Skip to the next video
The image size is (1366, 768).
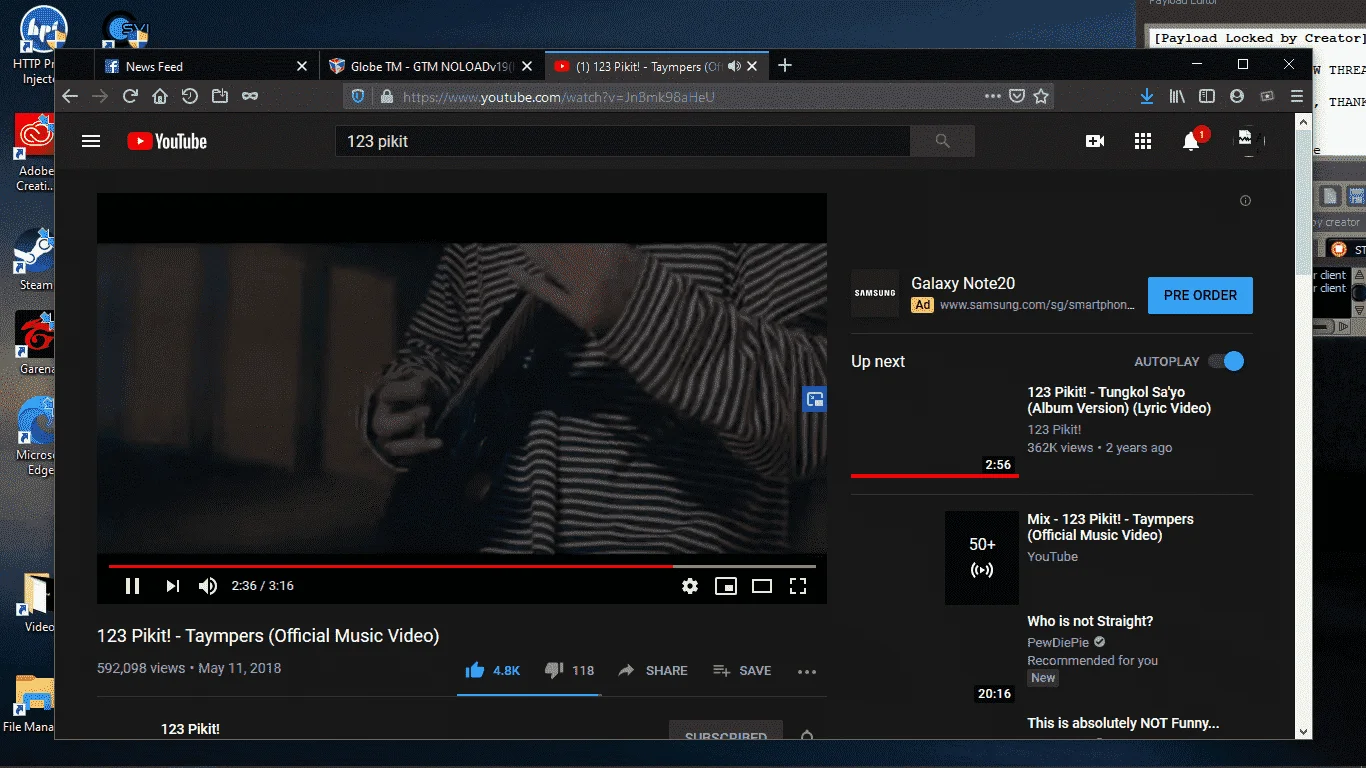172,586
